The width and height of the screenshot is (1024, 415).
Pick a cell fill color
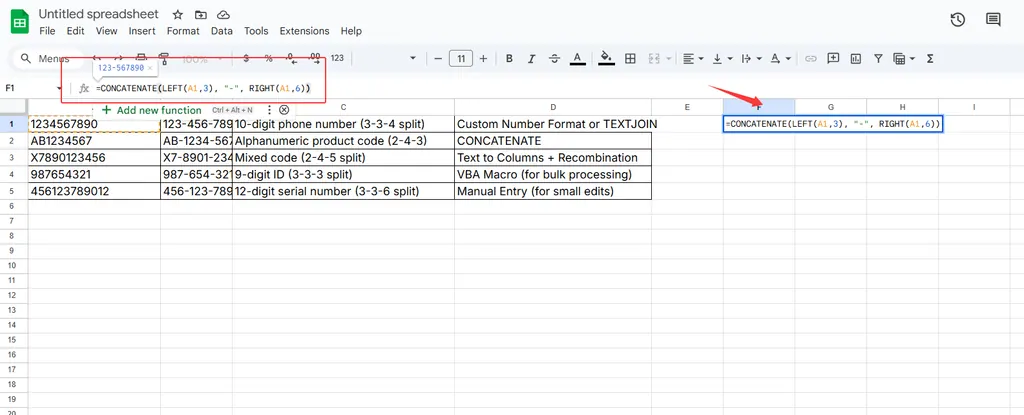tap(606, 59)
